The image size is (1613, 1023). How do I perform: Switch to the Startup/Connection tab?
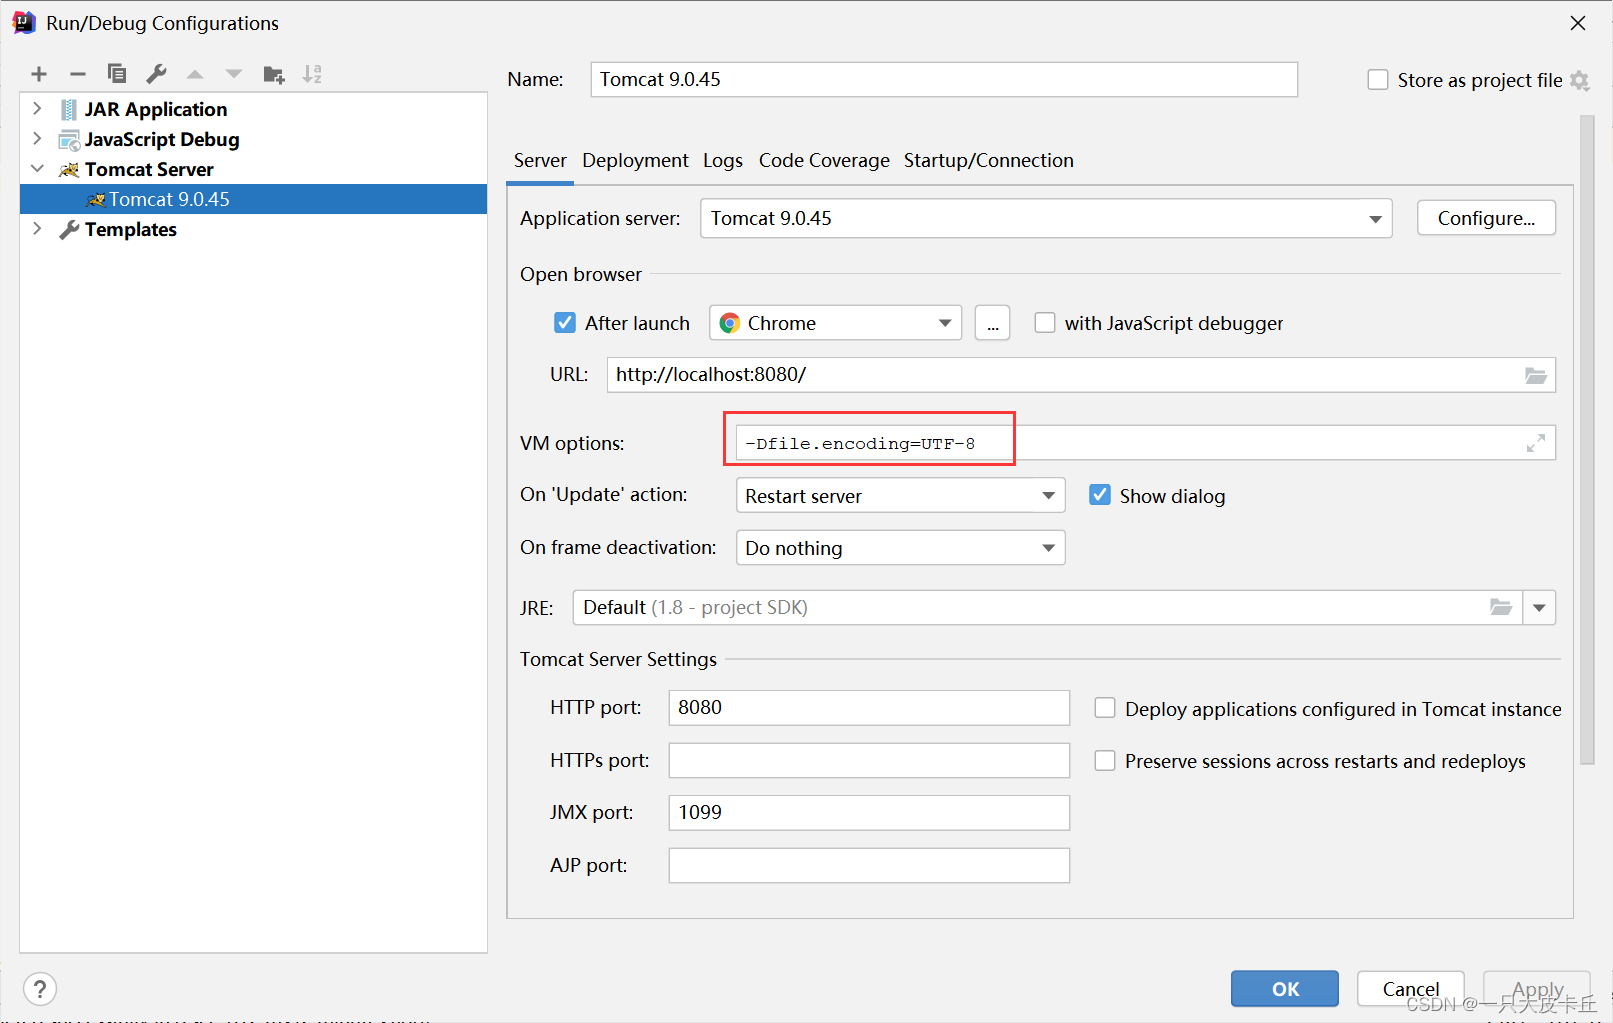click(x=989, y=161)
